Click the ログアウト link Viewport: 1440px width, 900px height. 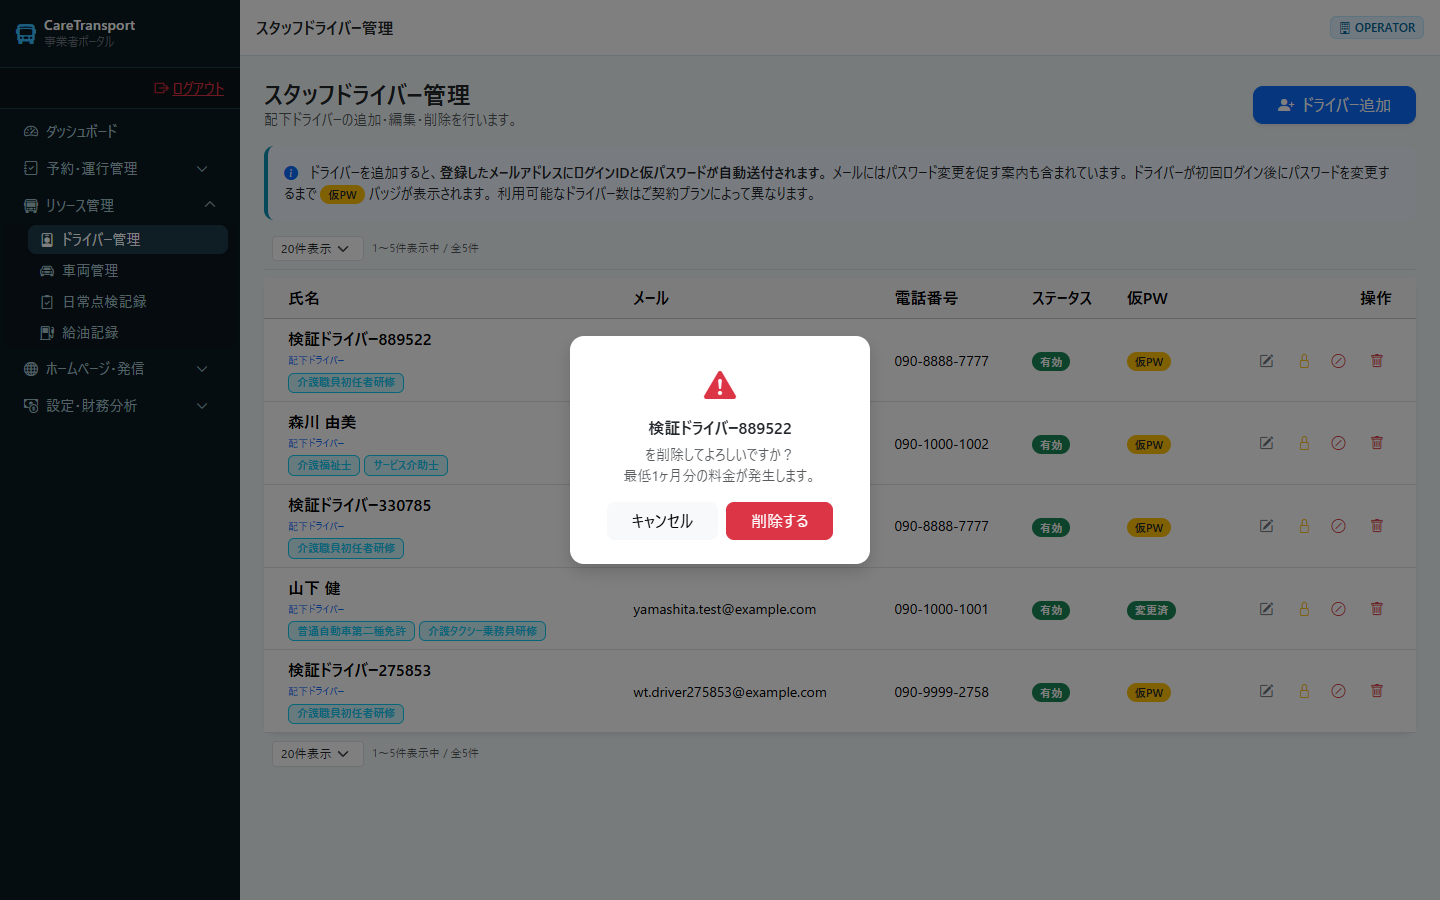pos(189,88)
